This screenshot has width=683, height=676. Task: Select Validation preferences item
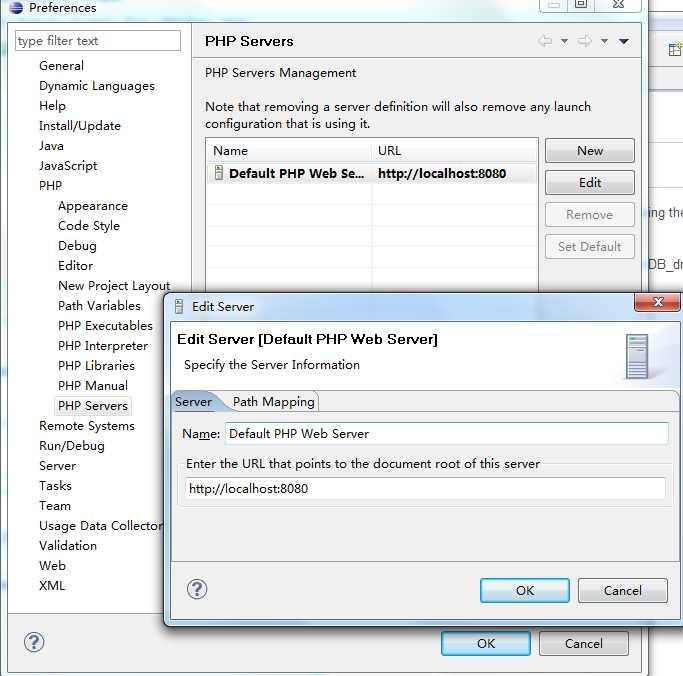coord(68,546)
